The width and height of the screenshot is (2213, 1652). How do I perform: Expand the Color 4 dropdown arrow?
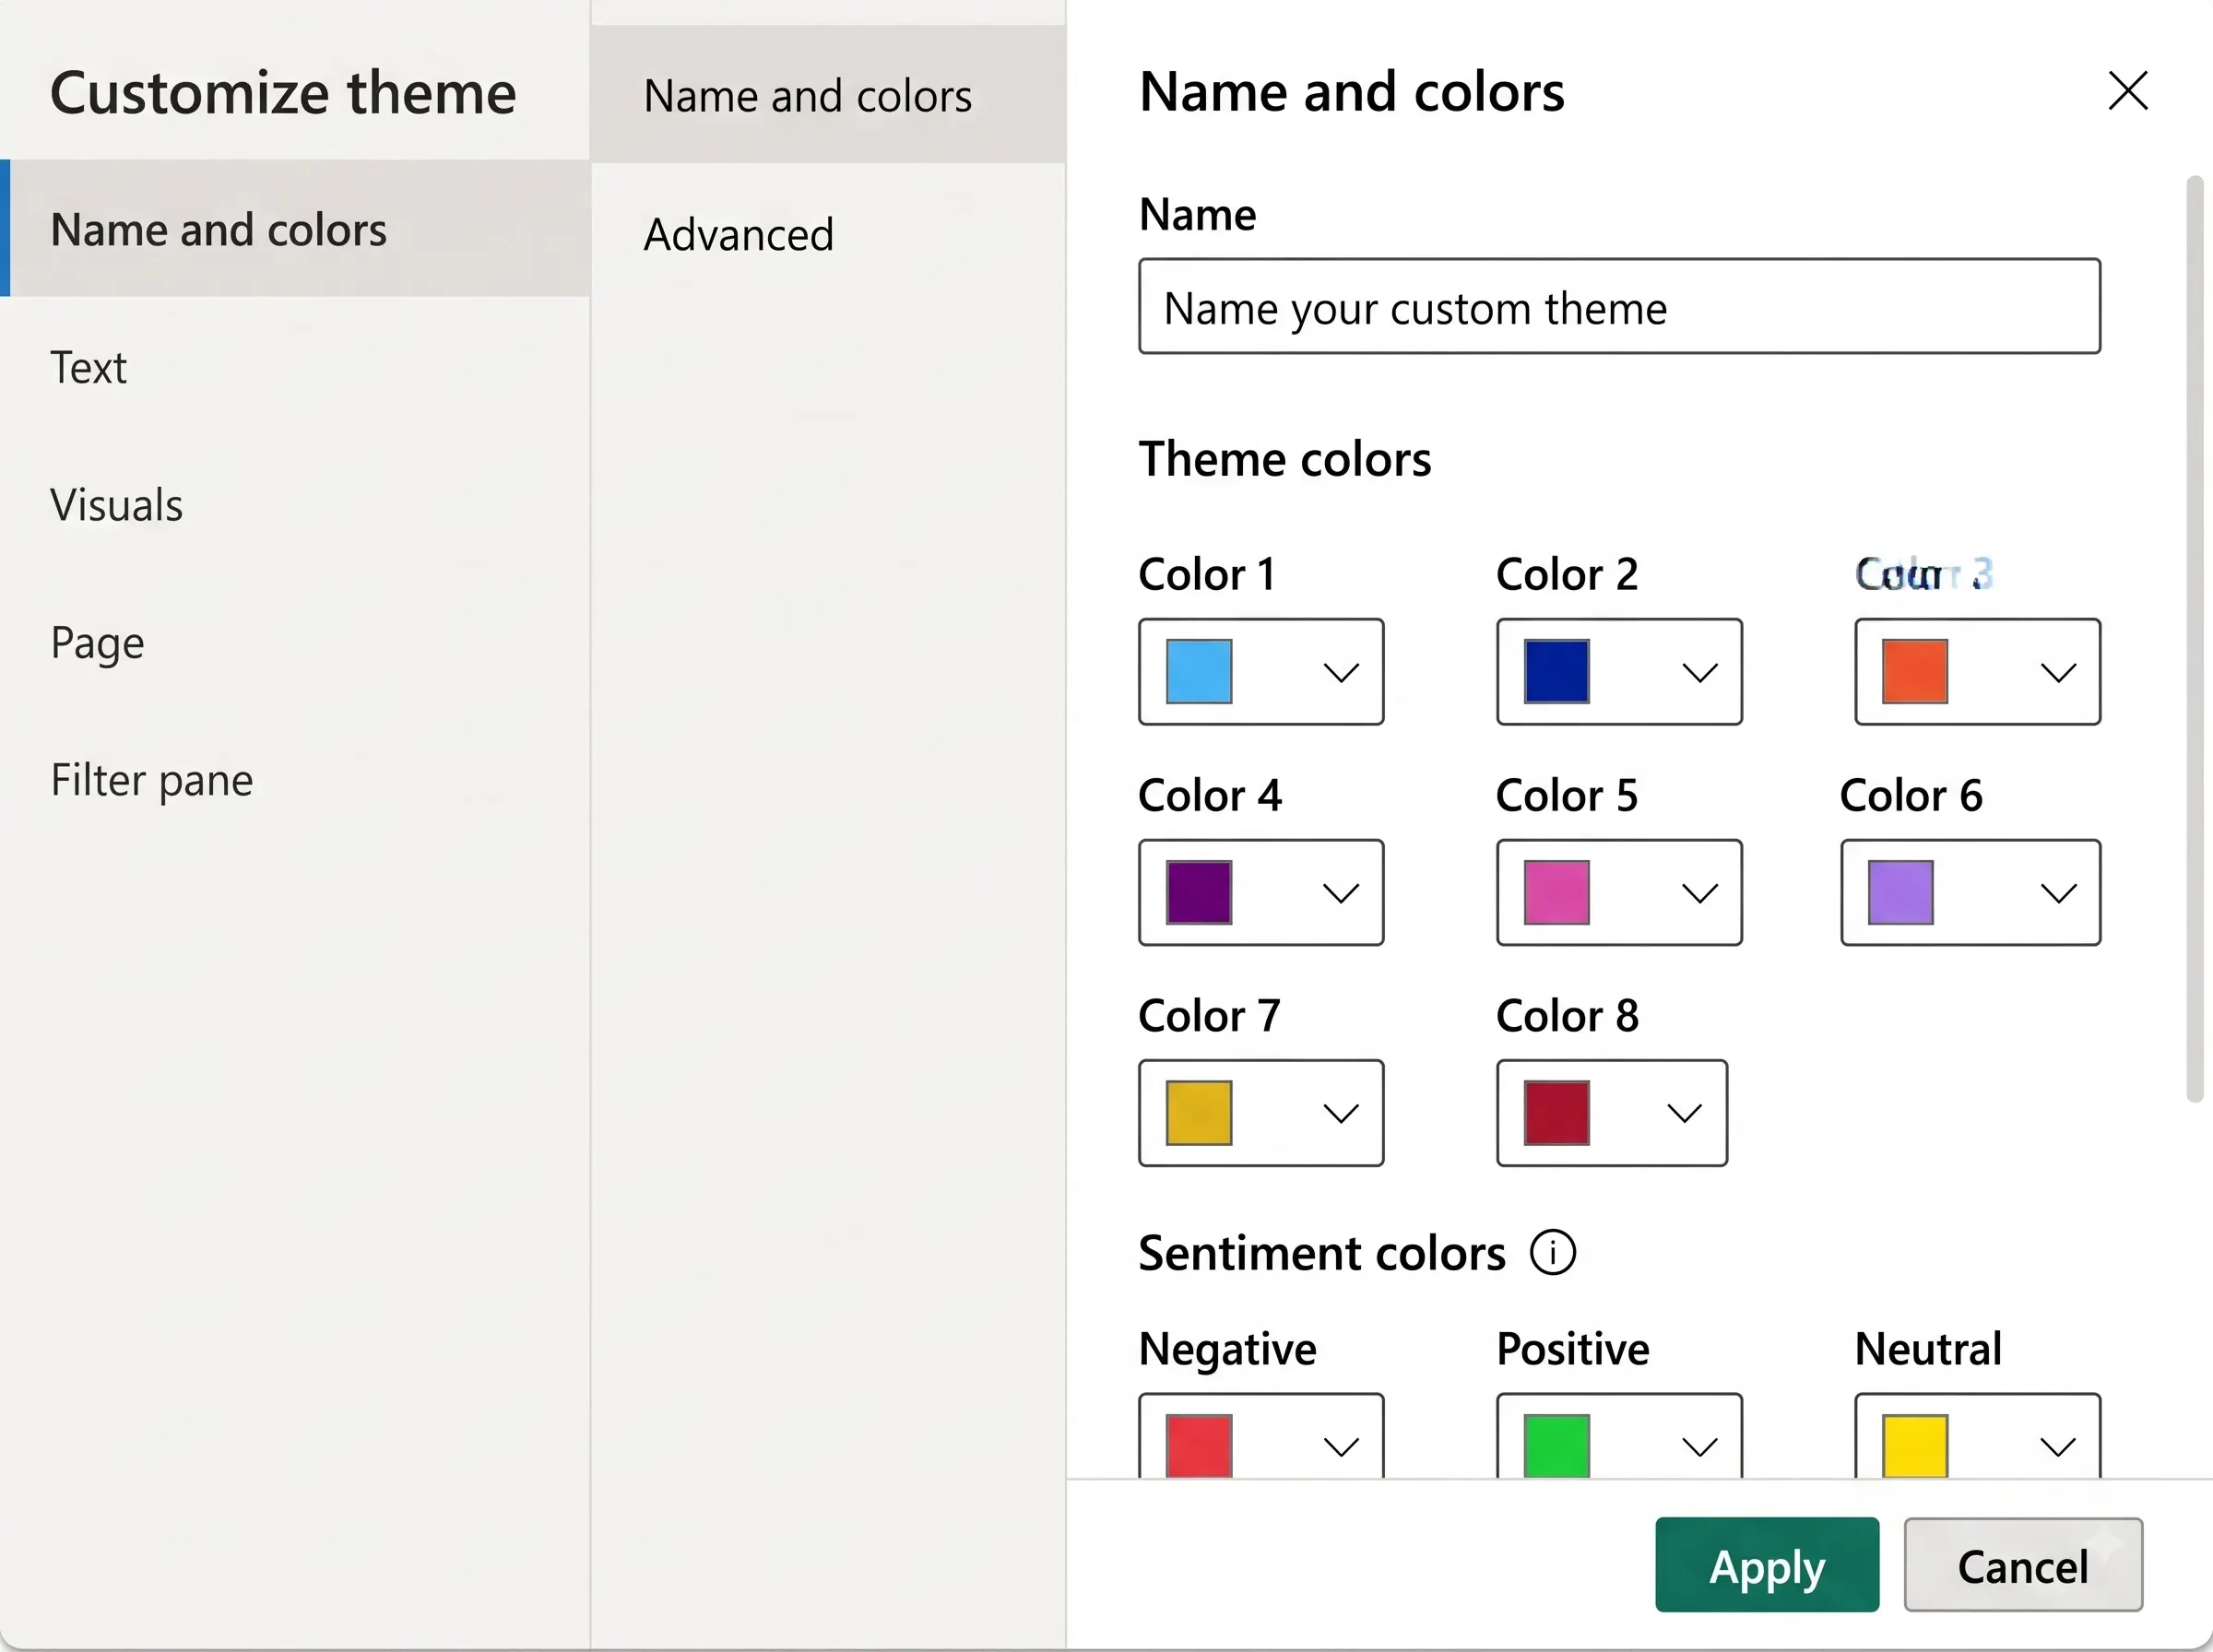[1341, 892]
